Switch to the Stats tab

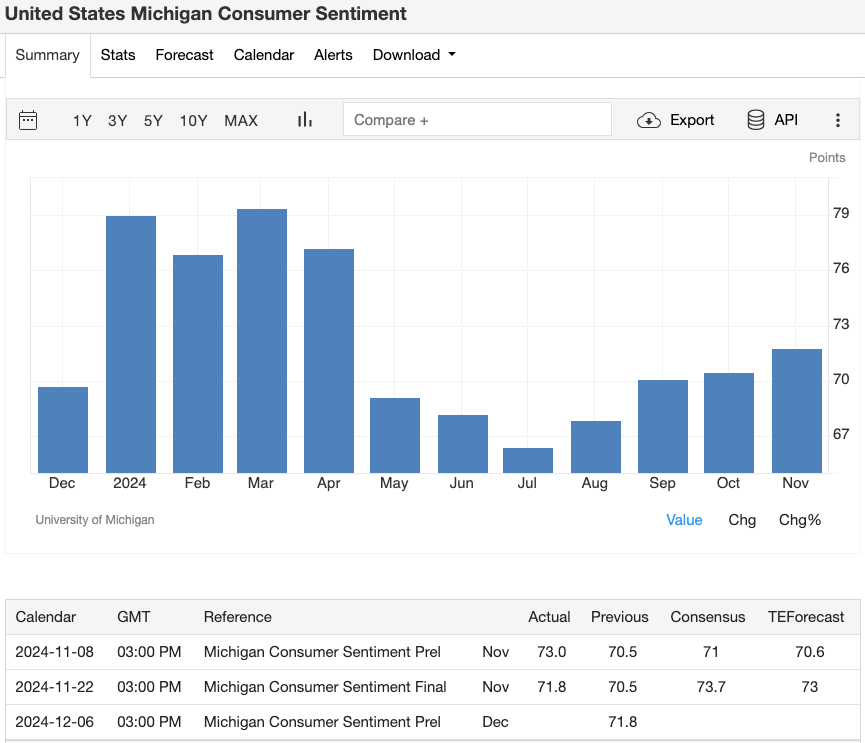pos(118,55)
